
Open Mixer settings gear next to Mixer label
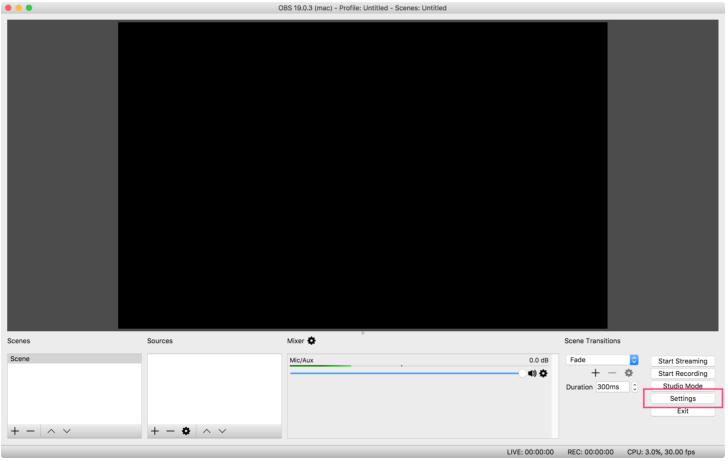coord(312,341)
